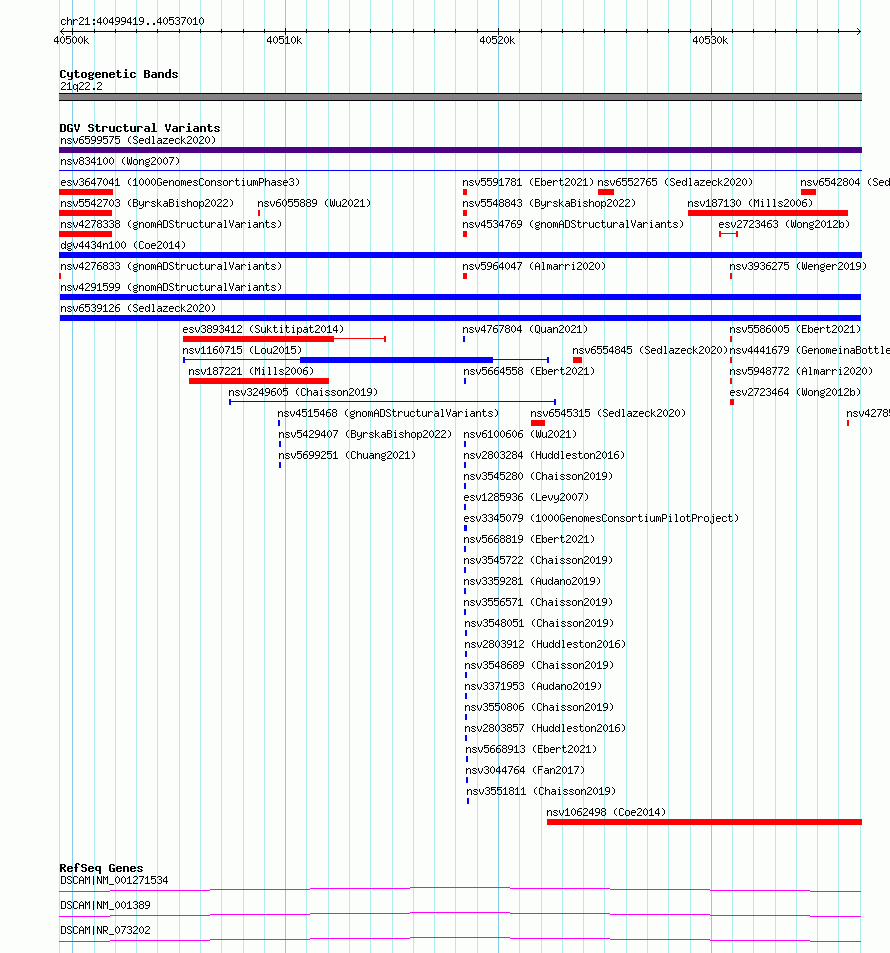Select nsv6552765 (Sedlazeck2020) label
Viewport: 890px width, 953px height.
tap(675, 182)
